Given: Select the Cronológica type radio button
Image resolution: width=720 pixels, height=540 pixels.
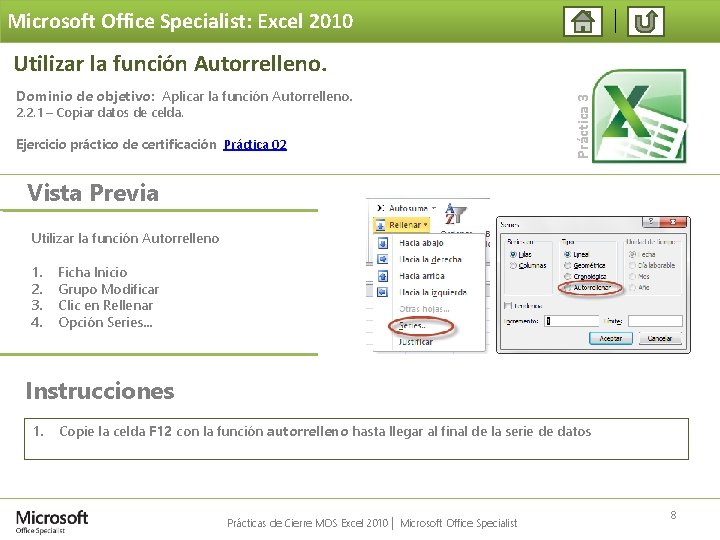Looking at the screenshot, I should click(568, 276).
